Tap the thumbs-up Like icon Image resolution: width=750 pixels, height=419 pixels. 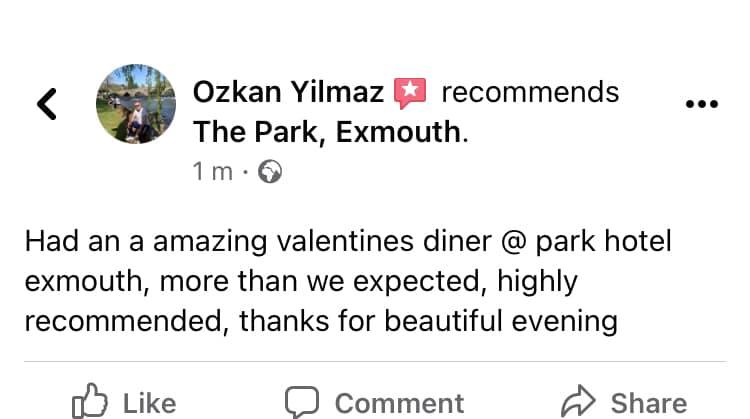[91, 402]
